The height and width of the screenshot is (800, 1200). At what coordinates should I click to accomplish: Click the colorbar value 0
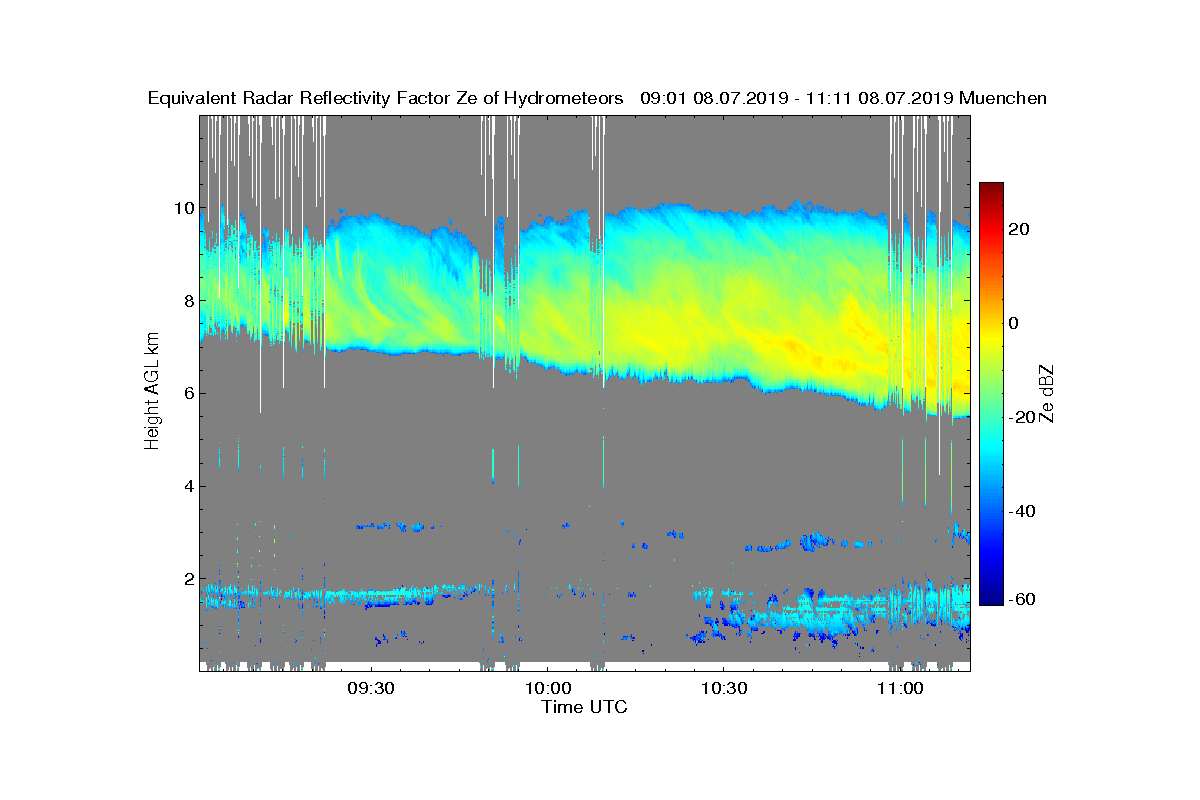[x=1015, y=324]
